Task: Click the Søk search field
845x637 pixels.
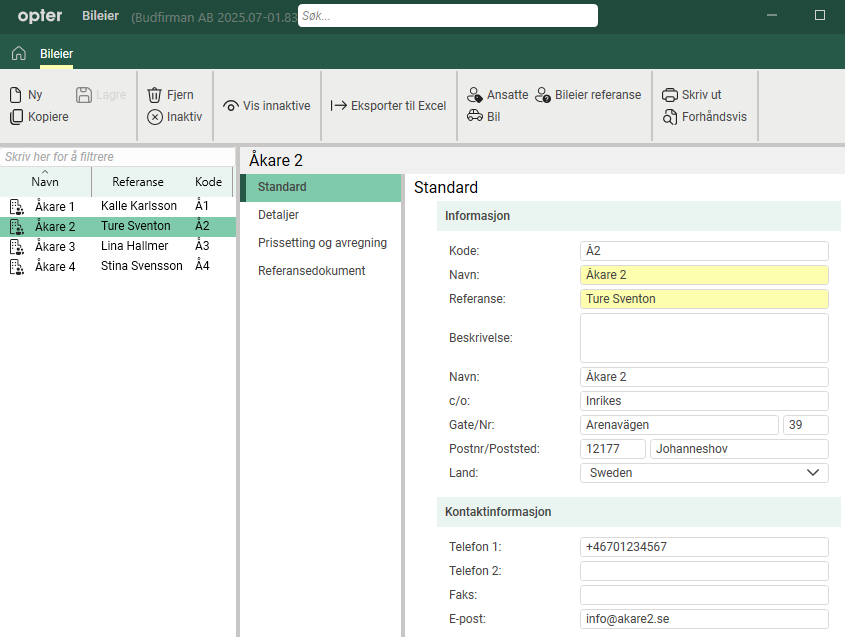Action: click(447, 16)
